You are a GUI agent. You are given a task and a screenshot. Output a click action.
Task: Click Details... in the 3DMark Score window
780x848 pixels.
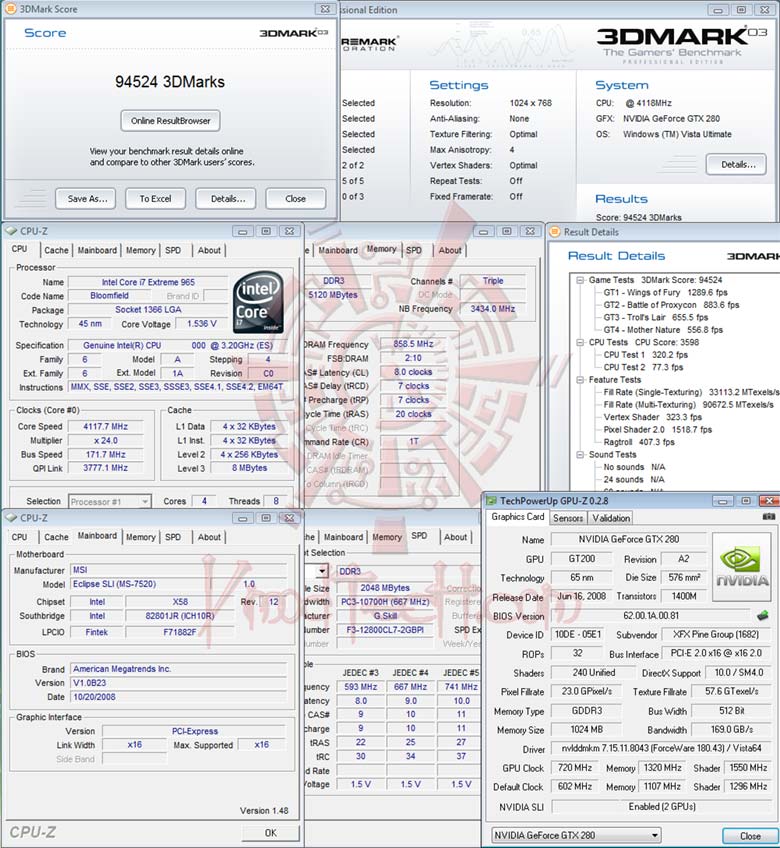(x=228, y=198)
